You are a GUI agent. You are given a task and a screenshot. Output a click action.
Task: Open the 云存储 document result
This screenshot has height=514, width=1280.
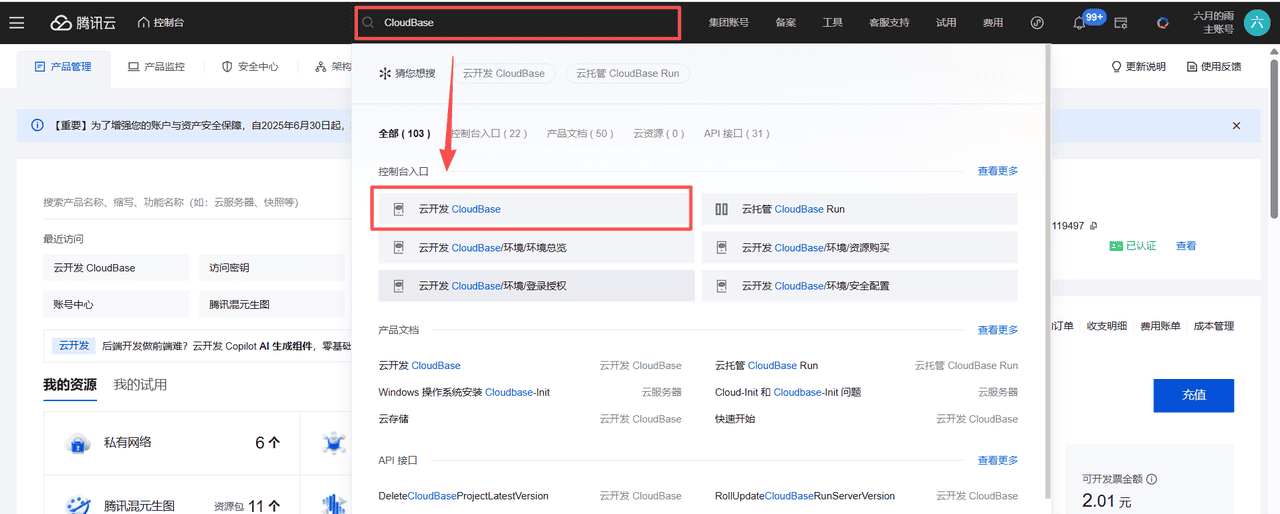click(x=395, y=419)
